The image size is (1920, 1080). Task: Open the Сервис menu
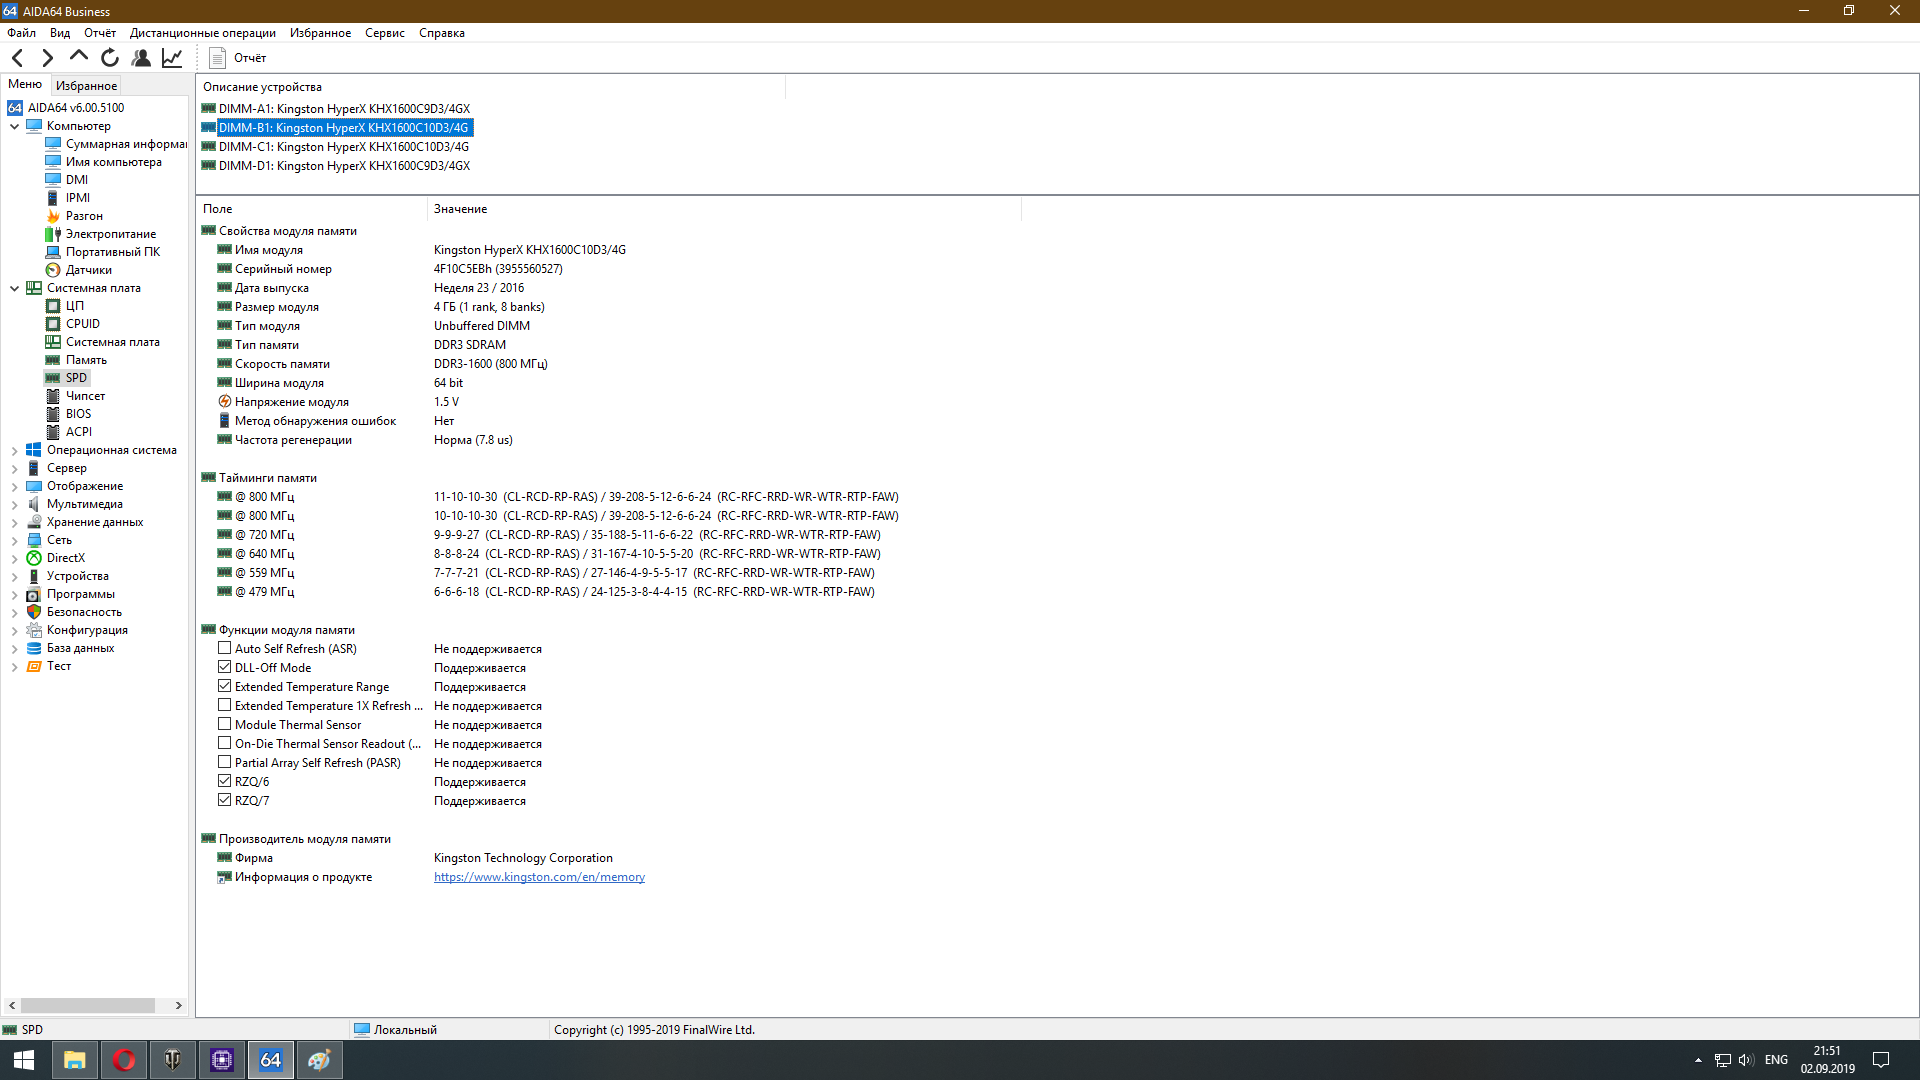tap(384, 33)
